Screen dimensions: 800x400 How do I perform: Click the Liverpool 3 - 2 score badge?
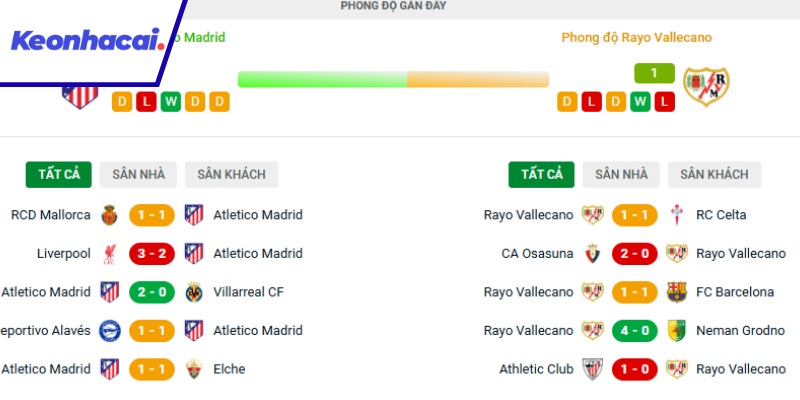click(x=152, y=254)
